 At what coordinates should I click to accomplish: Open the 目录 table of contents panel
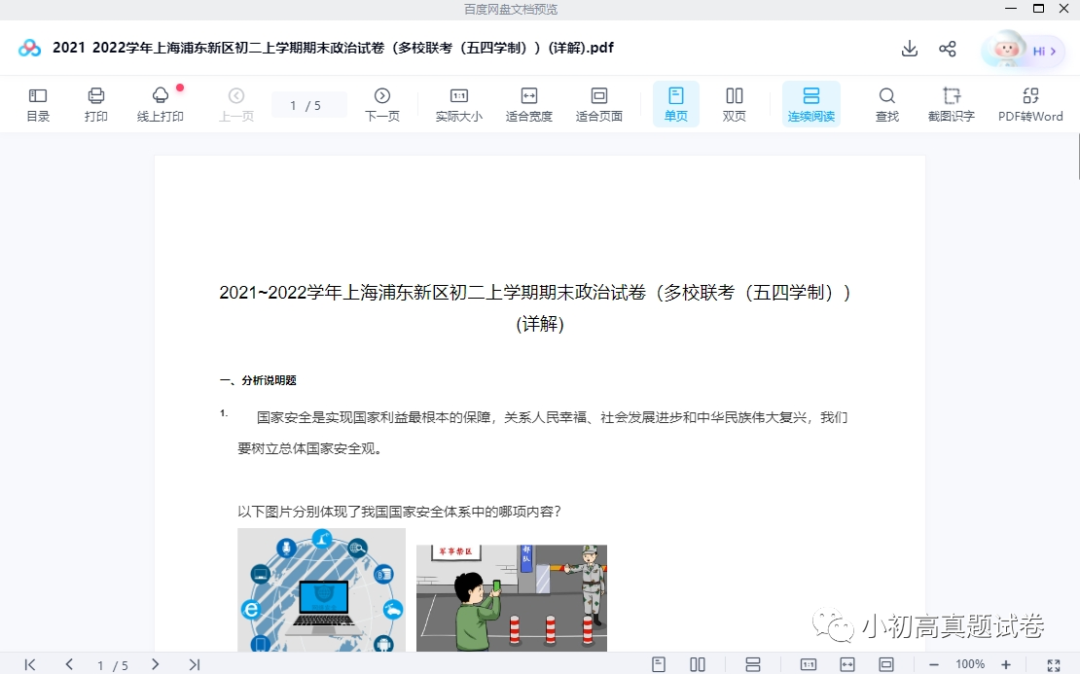(38, 104)
